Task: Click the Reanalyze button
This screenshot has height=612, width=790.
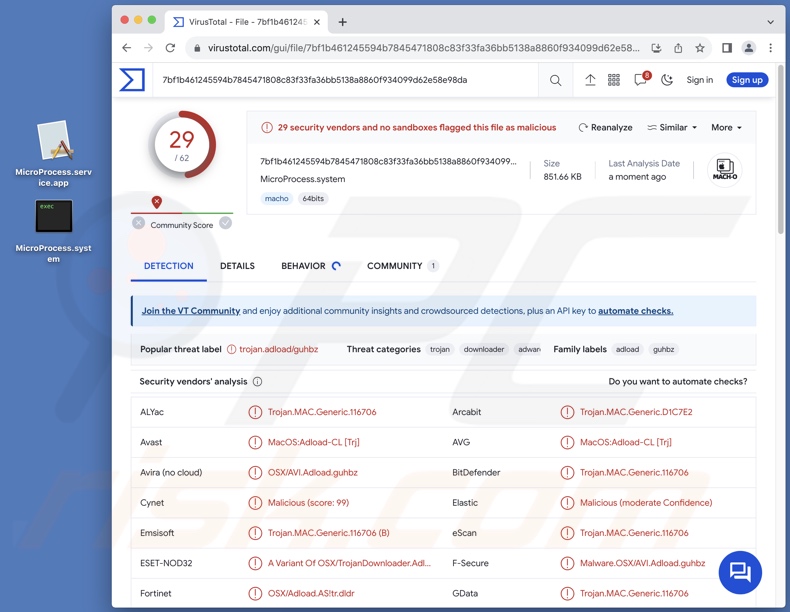Action: 605,127
